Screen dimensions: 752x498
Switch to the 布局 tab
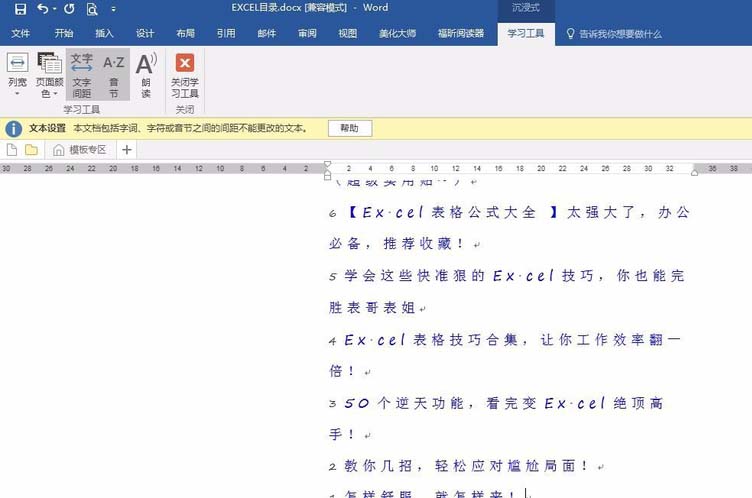[186, 34]
